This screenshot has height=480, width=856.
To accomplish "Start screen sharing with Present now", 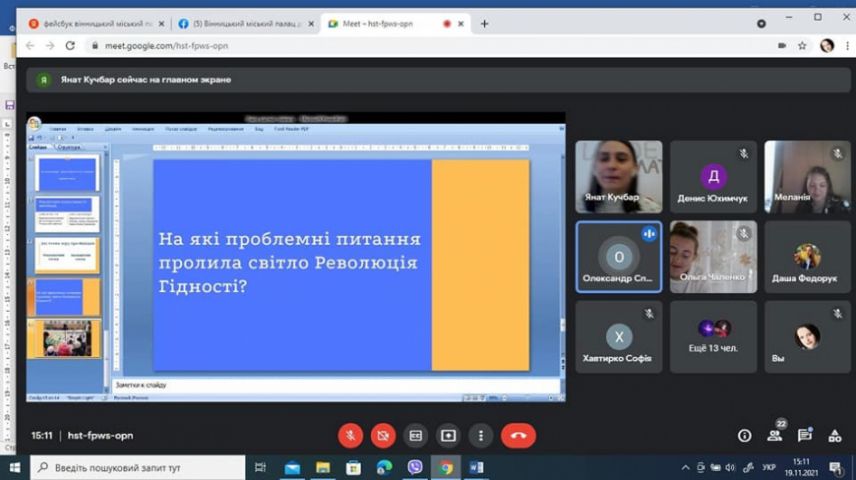I will click(x=448, y=435).
